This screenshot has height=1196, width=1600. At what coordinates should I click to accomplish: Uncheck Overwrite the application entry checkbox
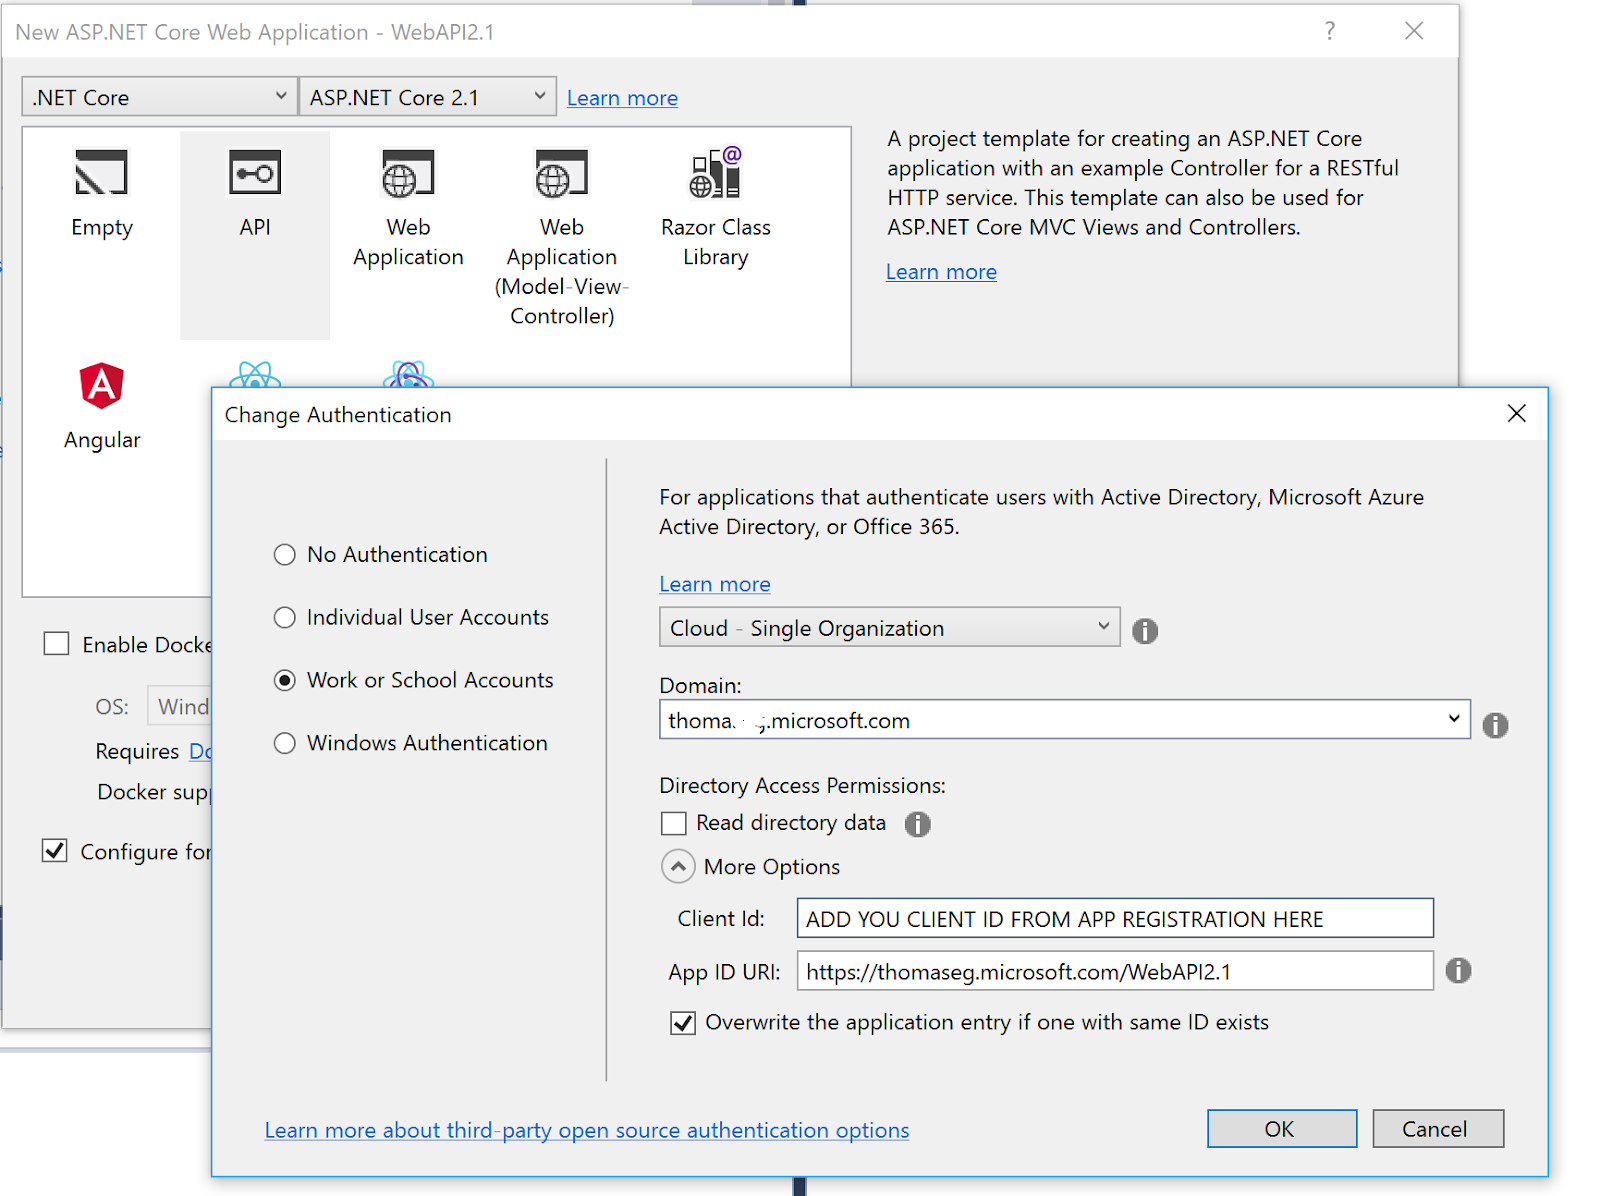pyautogui.click(x=683, y=1023)
